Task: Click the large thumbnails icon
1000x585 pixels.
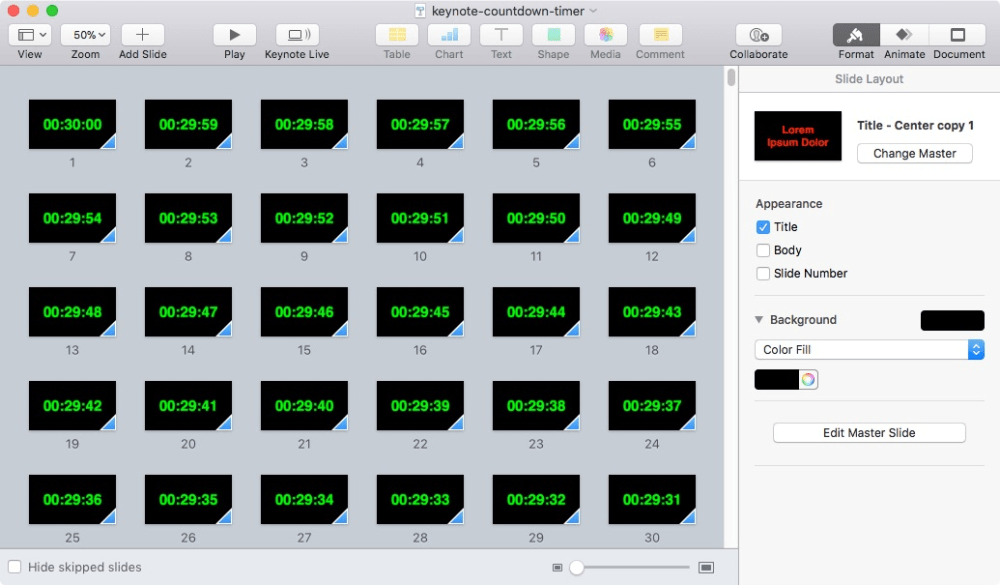Action: click(x=706, y=567)
